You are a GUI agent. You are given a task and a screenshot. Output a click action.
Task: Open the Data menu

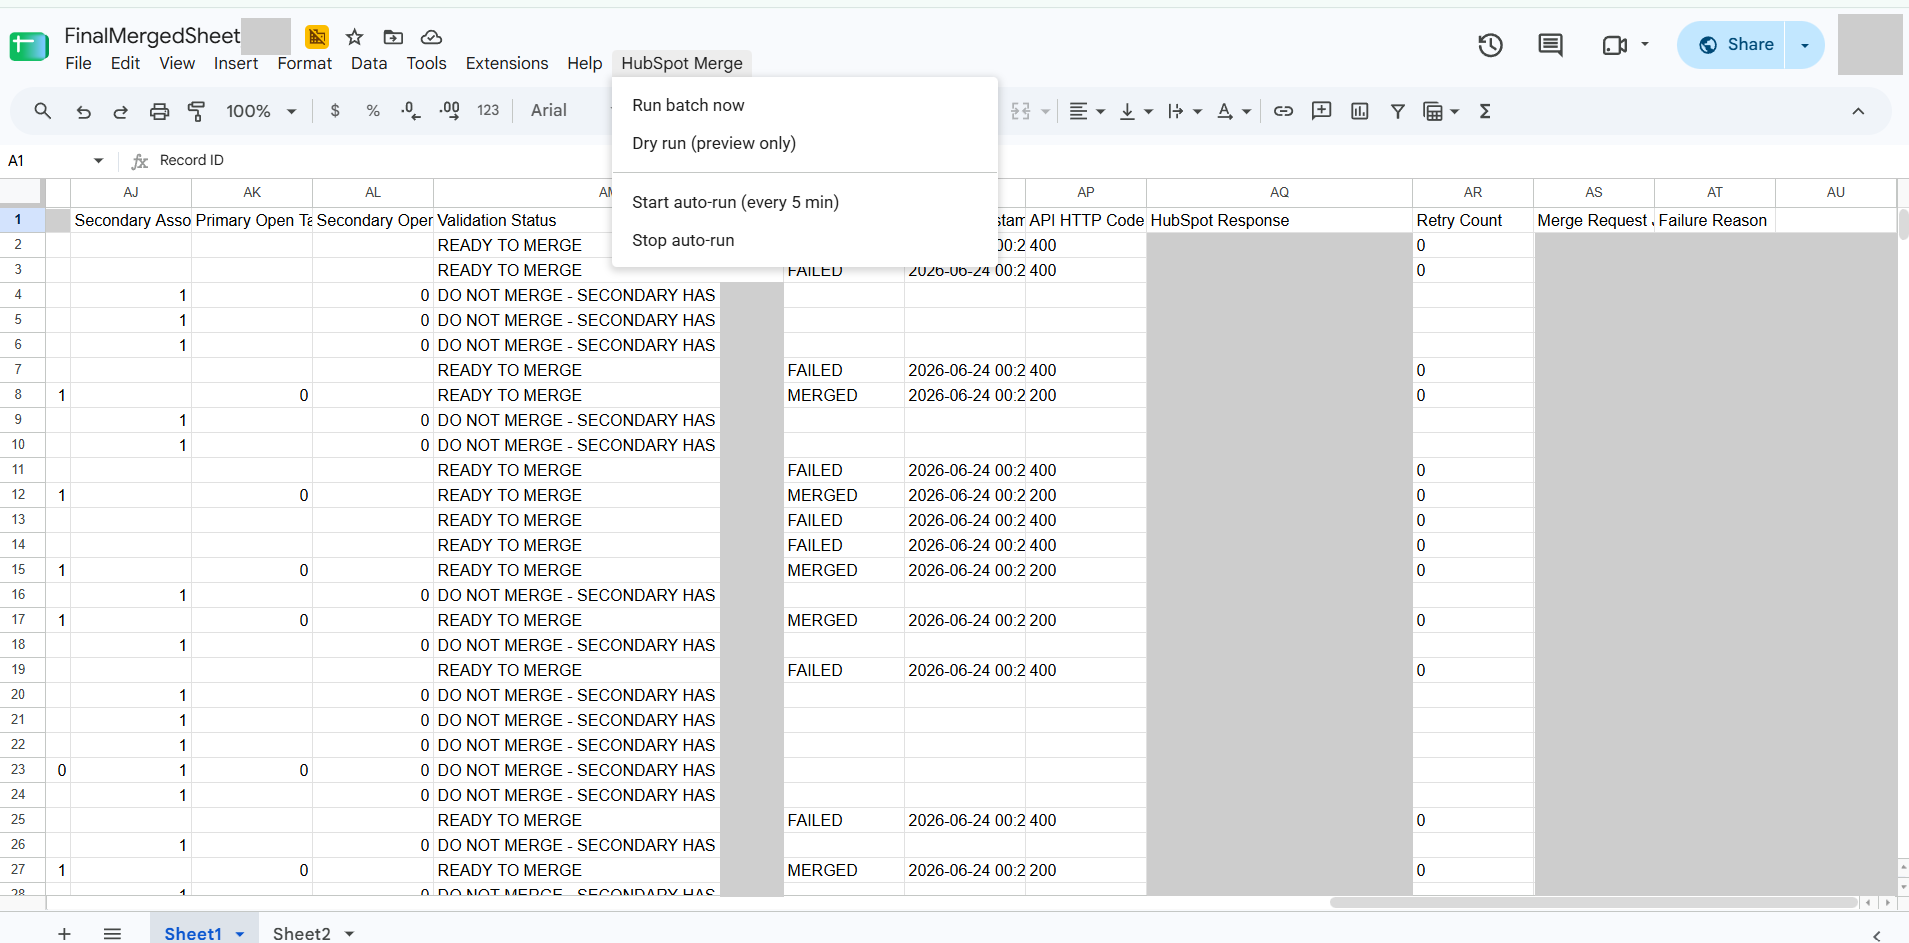pos(369,63)
